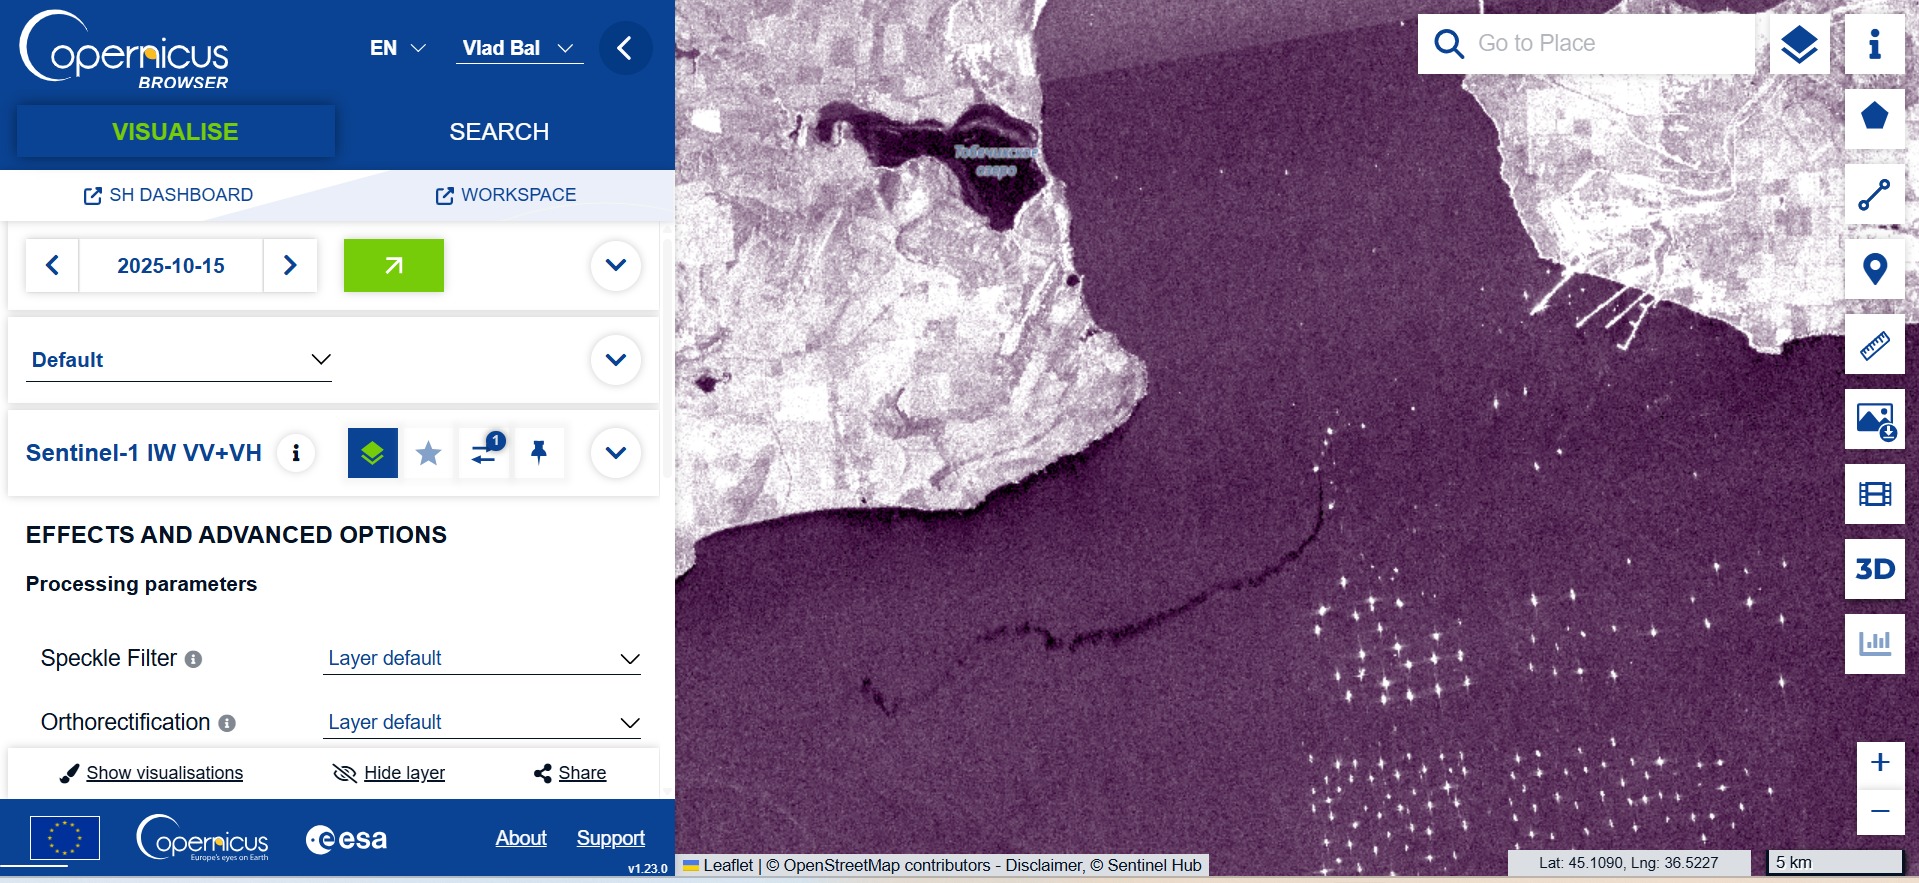The image size is (1919, 883).
Task: Click the Show visualisations link
Action: coord(164,773)
